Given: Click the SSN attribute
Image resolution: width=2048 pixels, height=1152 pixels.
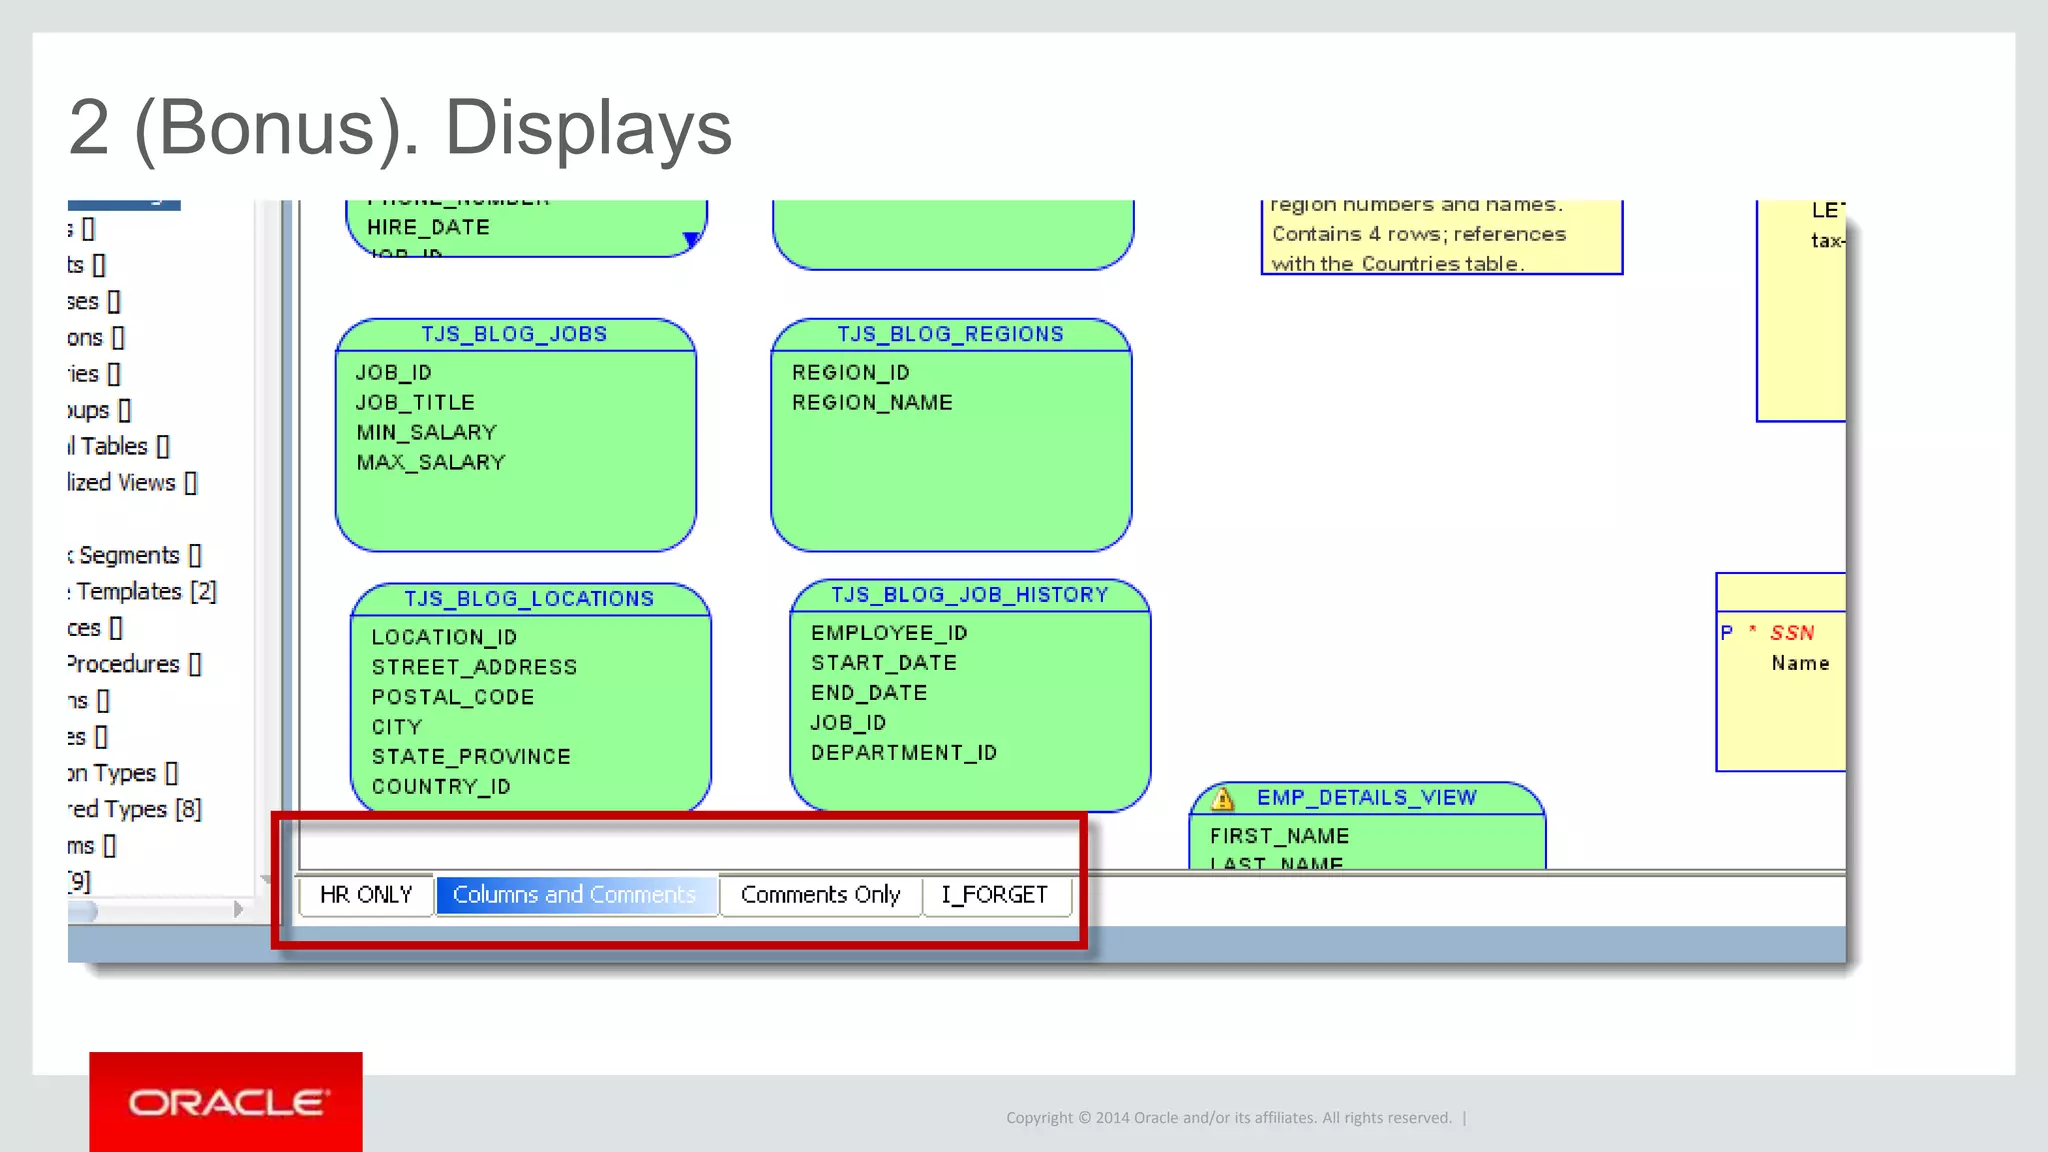Looking at the screenshot, I should click(1791, 634).
